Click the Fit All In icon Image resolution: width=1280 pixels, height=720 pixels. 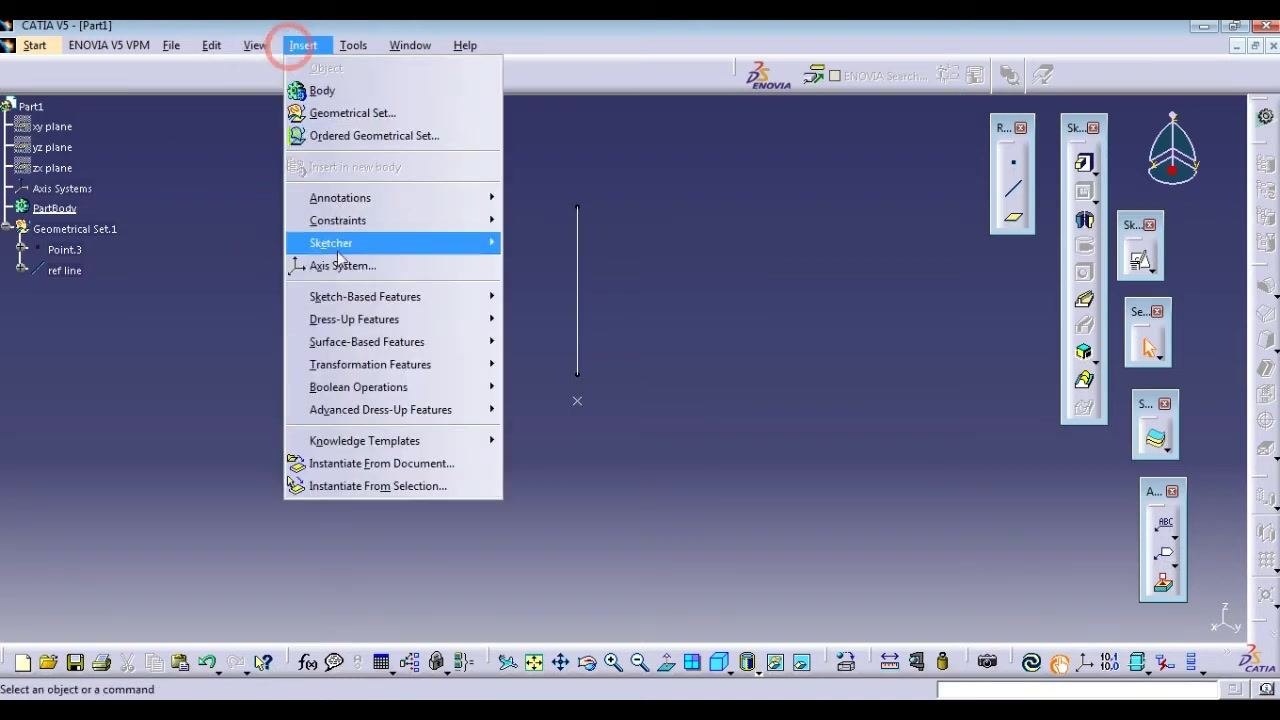(x=534, y=662)
